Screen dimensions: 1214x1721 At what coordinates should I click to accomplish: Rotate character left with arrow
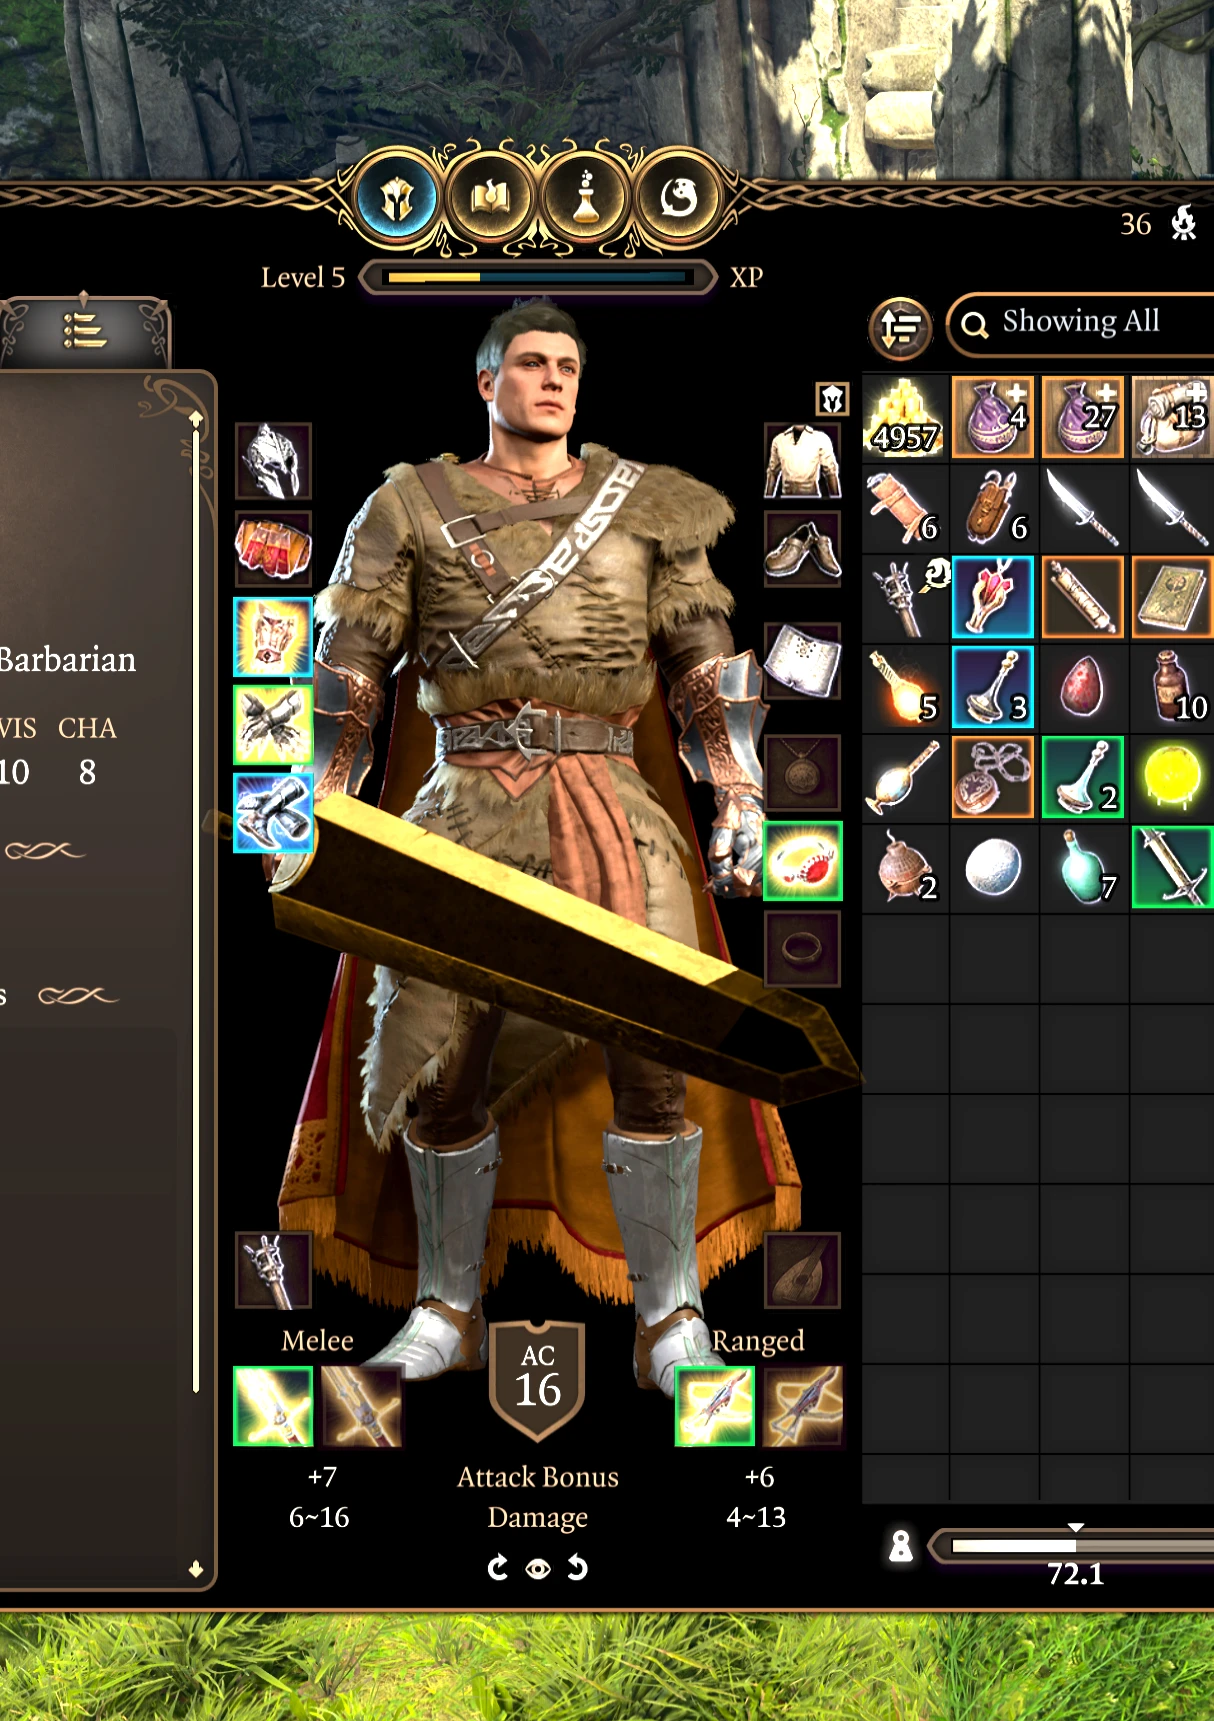point(497,1568)
